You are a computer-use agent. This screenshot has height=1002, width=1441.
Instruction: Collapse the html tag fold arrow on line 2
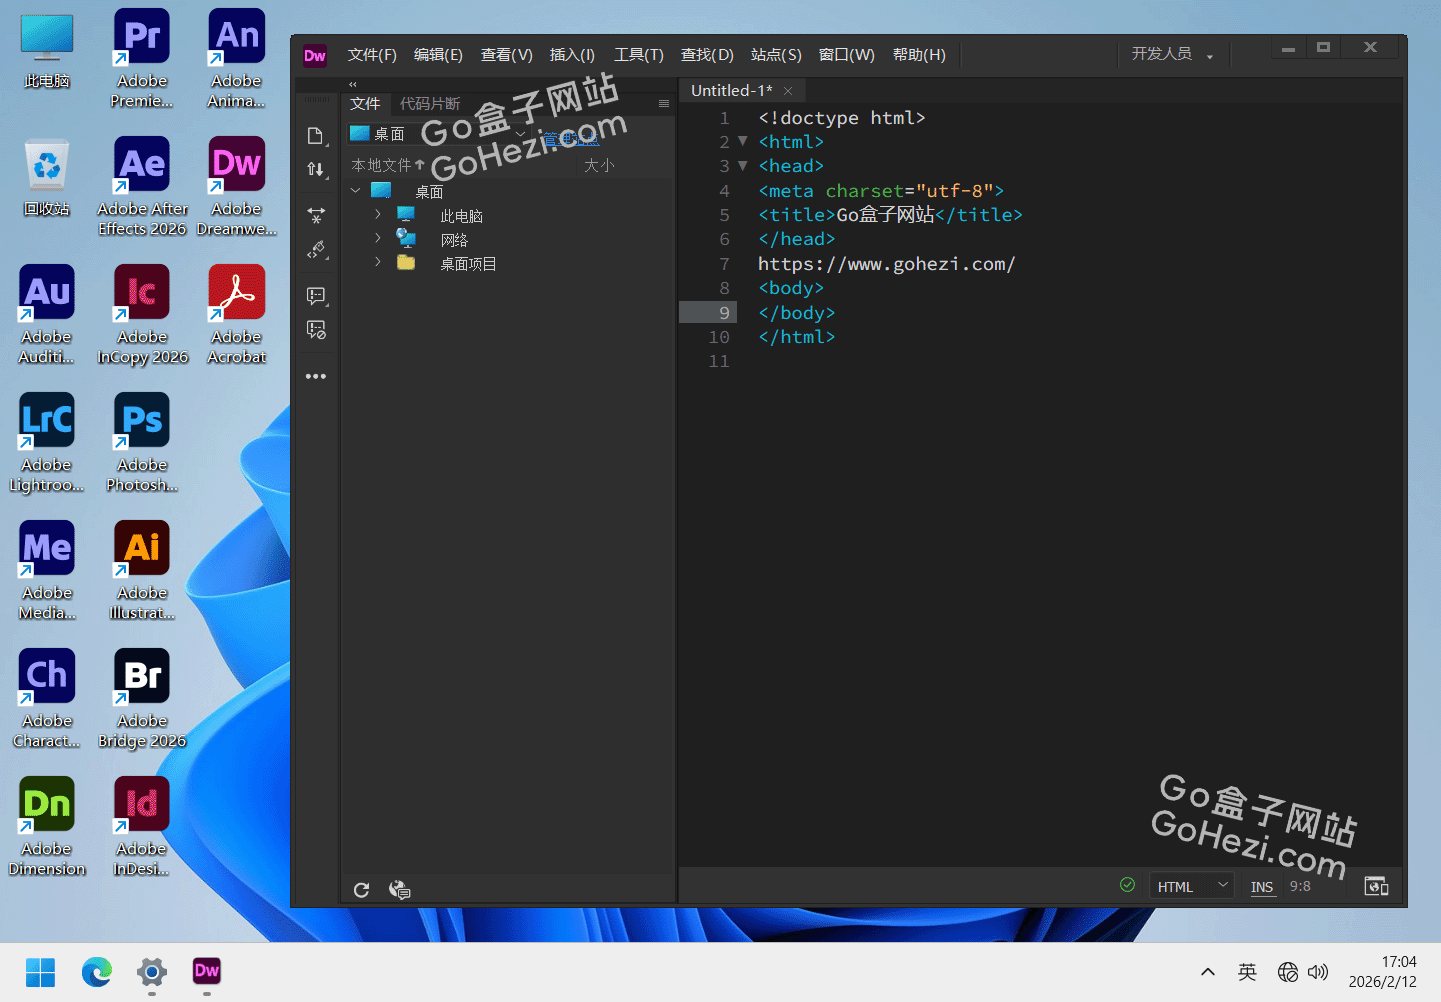coord(742,142)
